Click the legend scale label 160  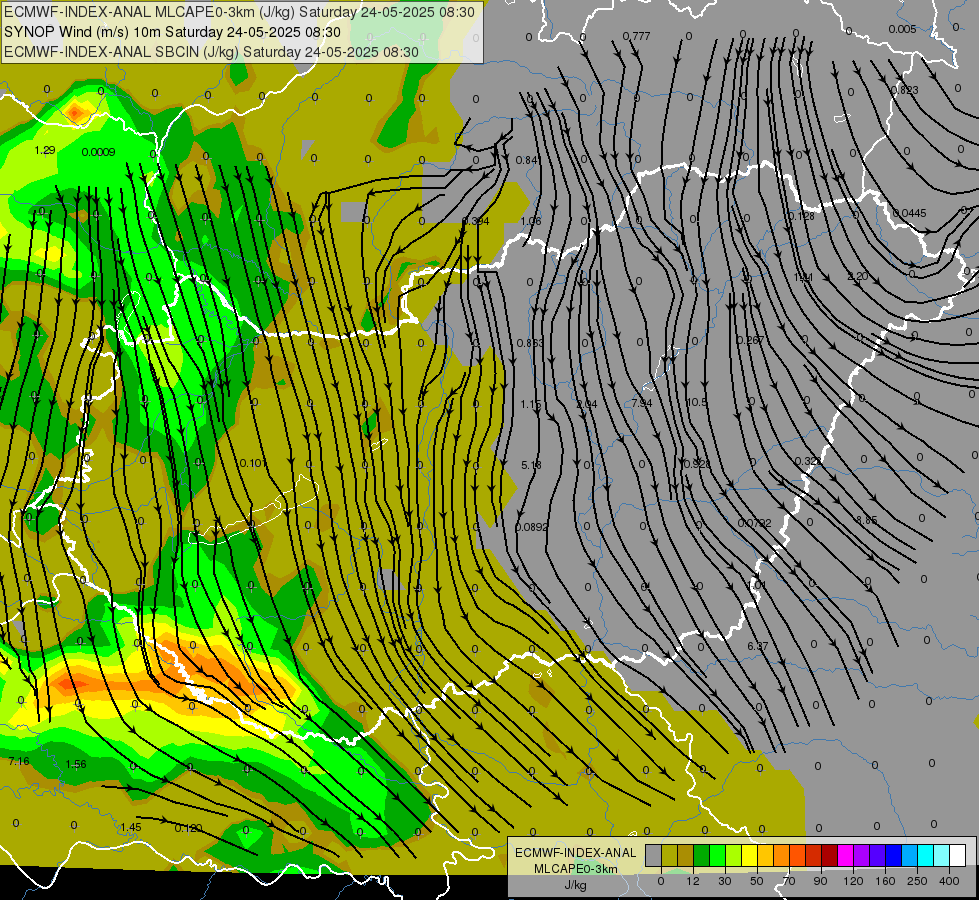[x=885, y=881]
